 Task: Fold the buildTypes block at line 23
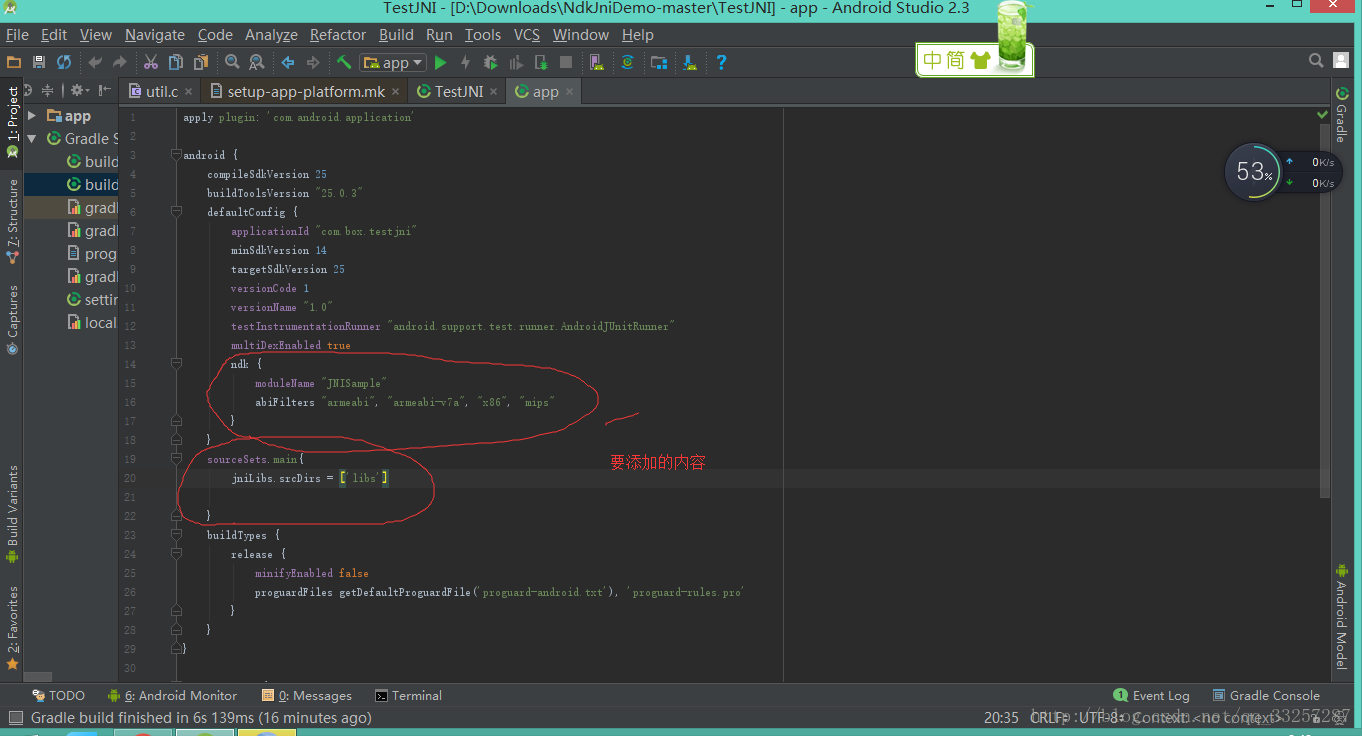click(176, 535)
